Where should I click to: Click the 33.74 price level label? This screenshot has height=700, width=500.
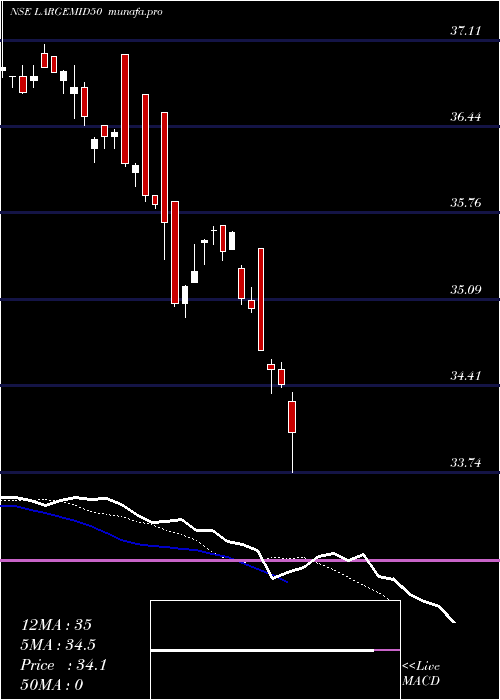click(465, 462)
